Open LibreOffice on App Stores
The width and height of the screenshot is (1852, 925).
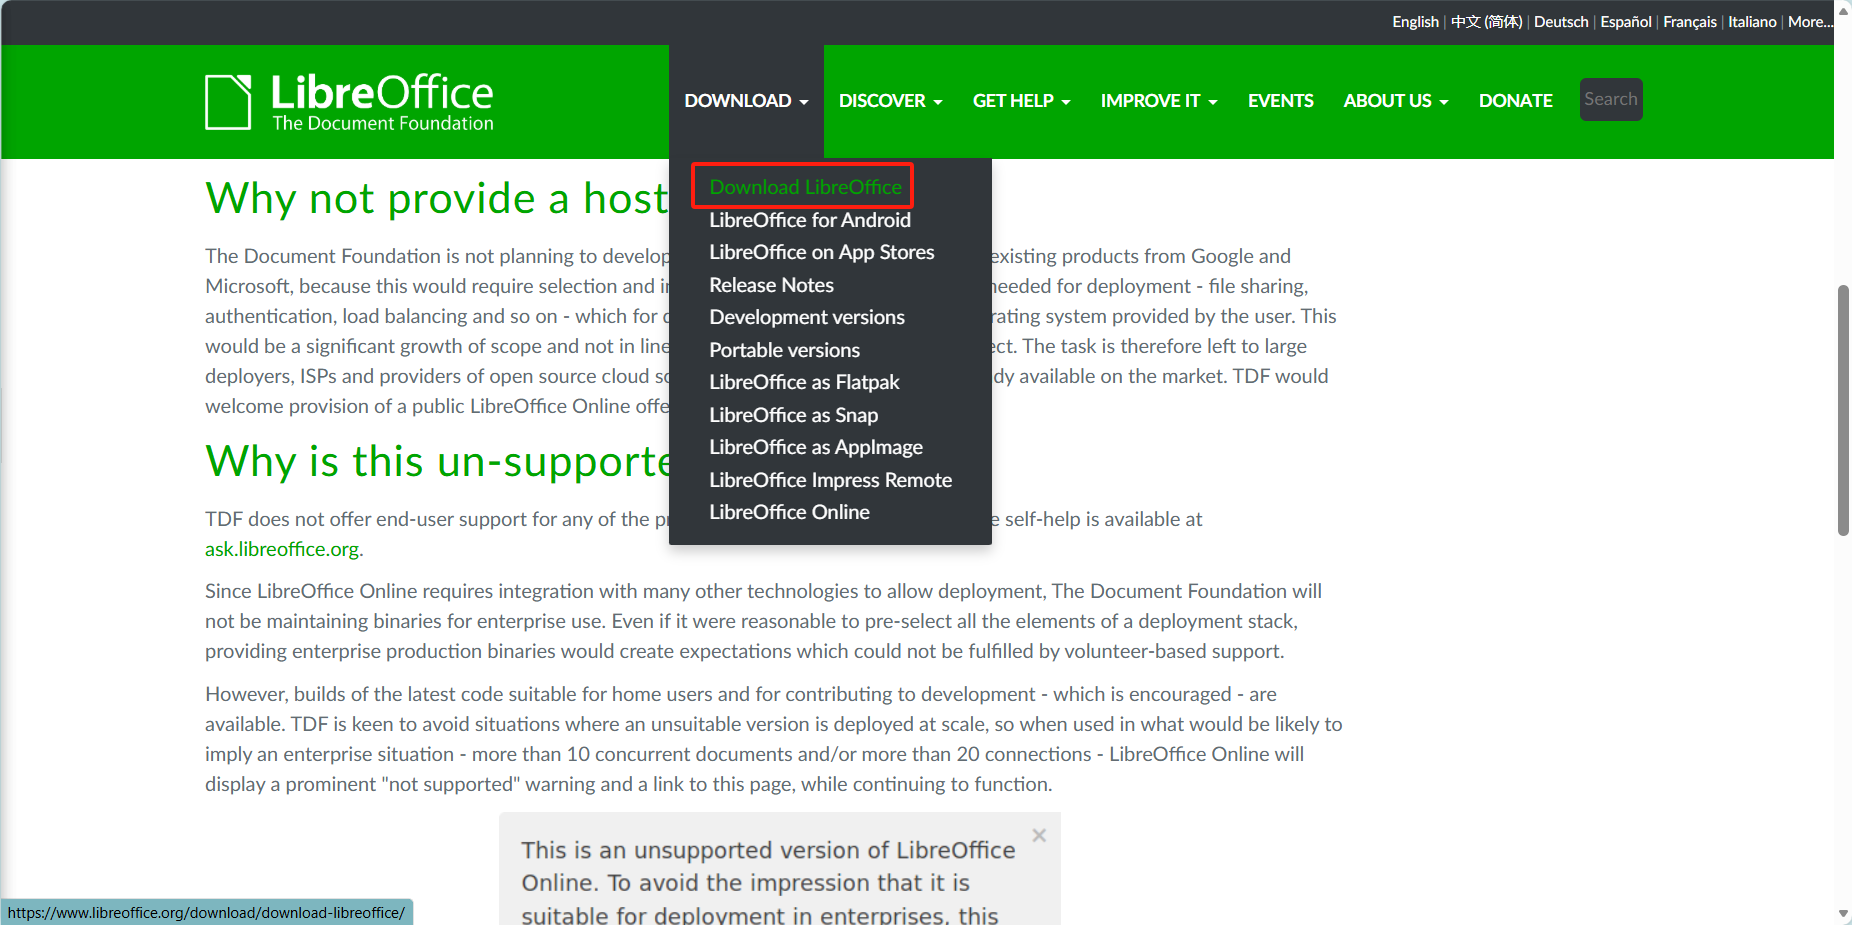822,252
